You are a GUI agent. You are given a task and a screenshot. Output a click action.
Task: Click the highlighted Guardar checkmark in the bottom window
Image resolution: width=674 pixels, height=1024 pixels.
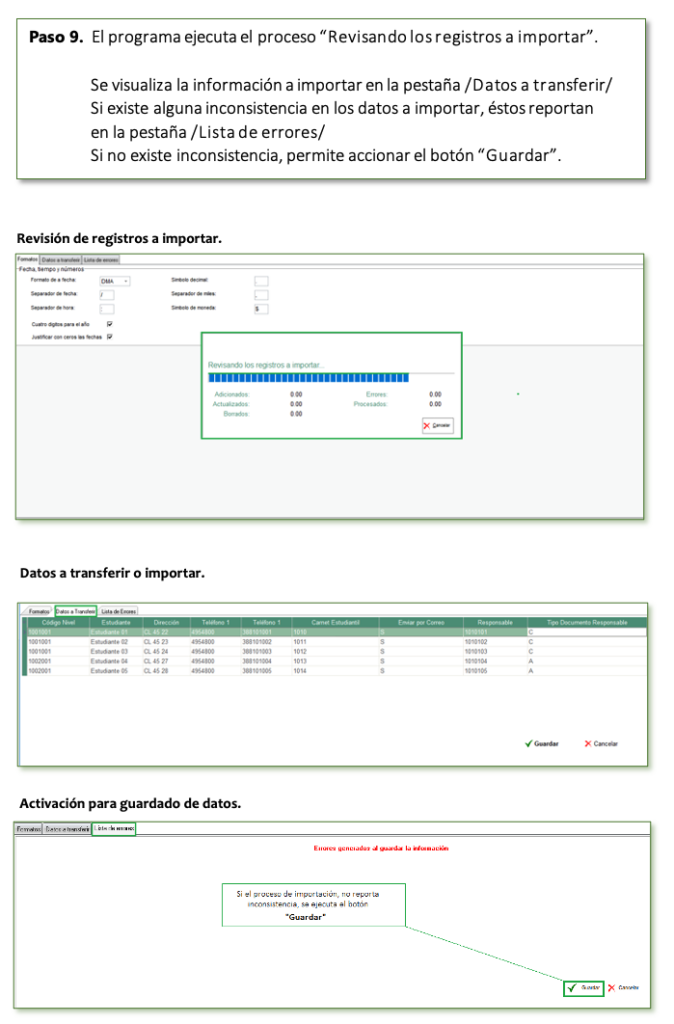click(585, 987)
